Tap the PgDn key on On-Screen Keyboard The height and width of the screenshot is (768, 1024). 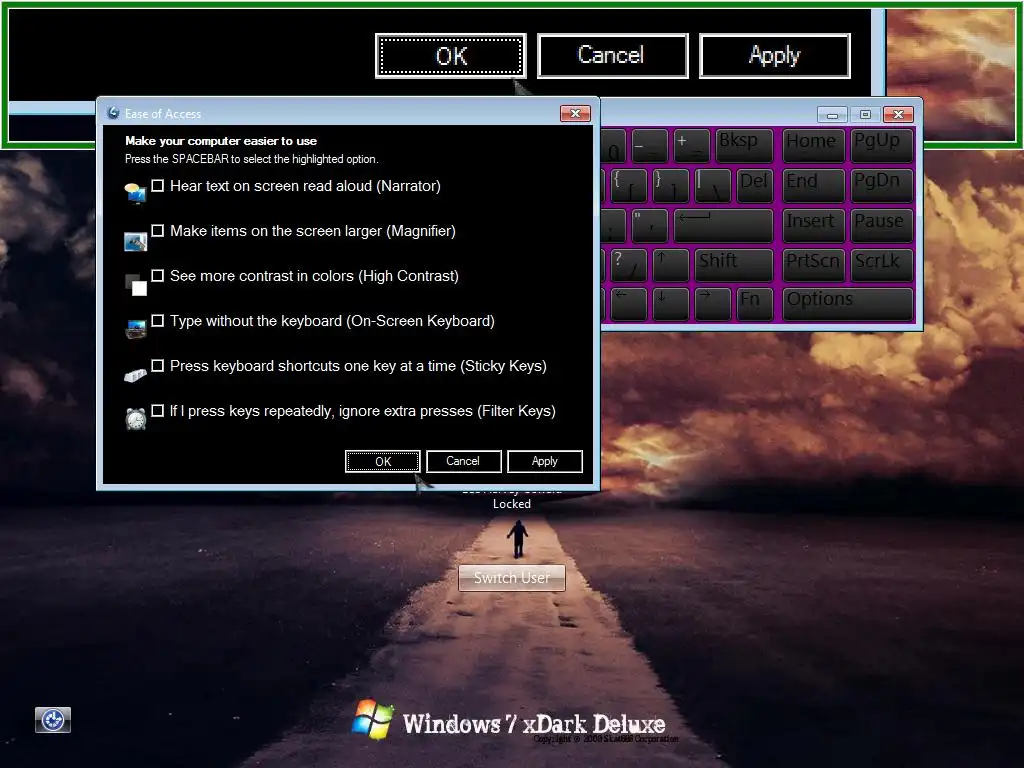(882, 185)
